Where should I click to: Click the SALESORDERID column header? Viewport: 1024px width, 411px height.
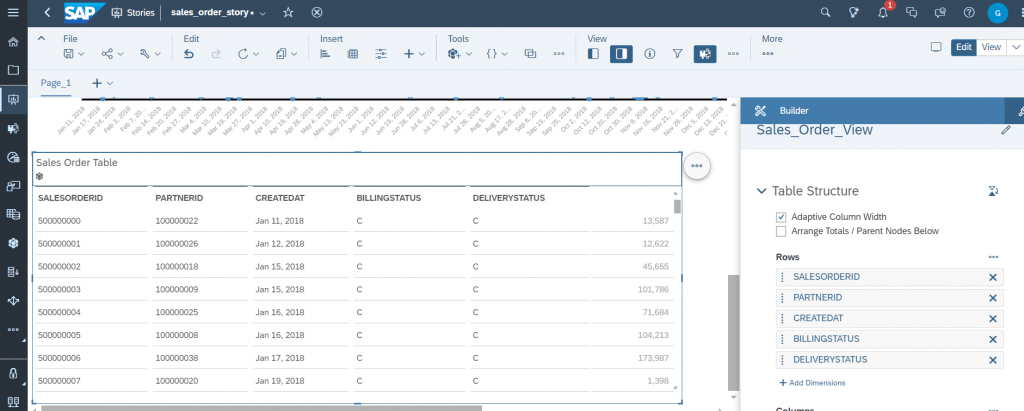pos(71,198)
